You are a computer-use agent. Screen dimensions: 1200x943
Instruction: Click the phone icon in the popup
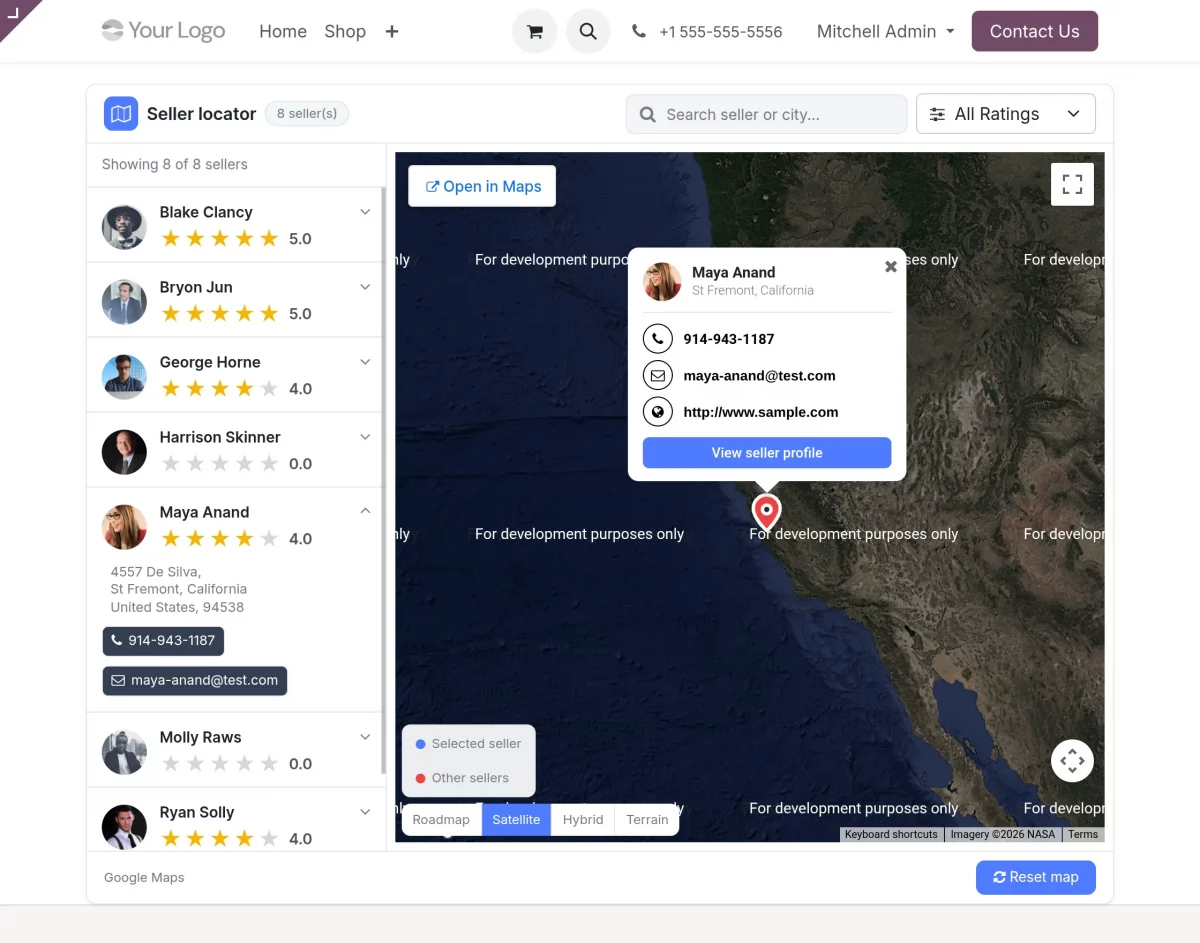click(x=657, y=339)
